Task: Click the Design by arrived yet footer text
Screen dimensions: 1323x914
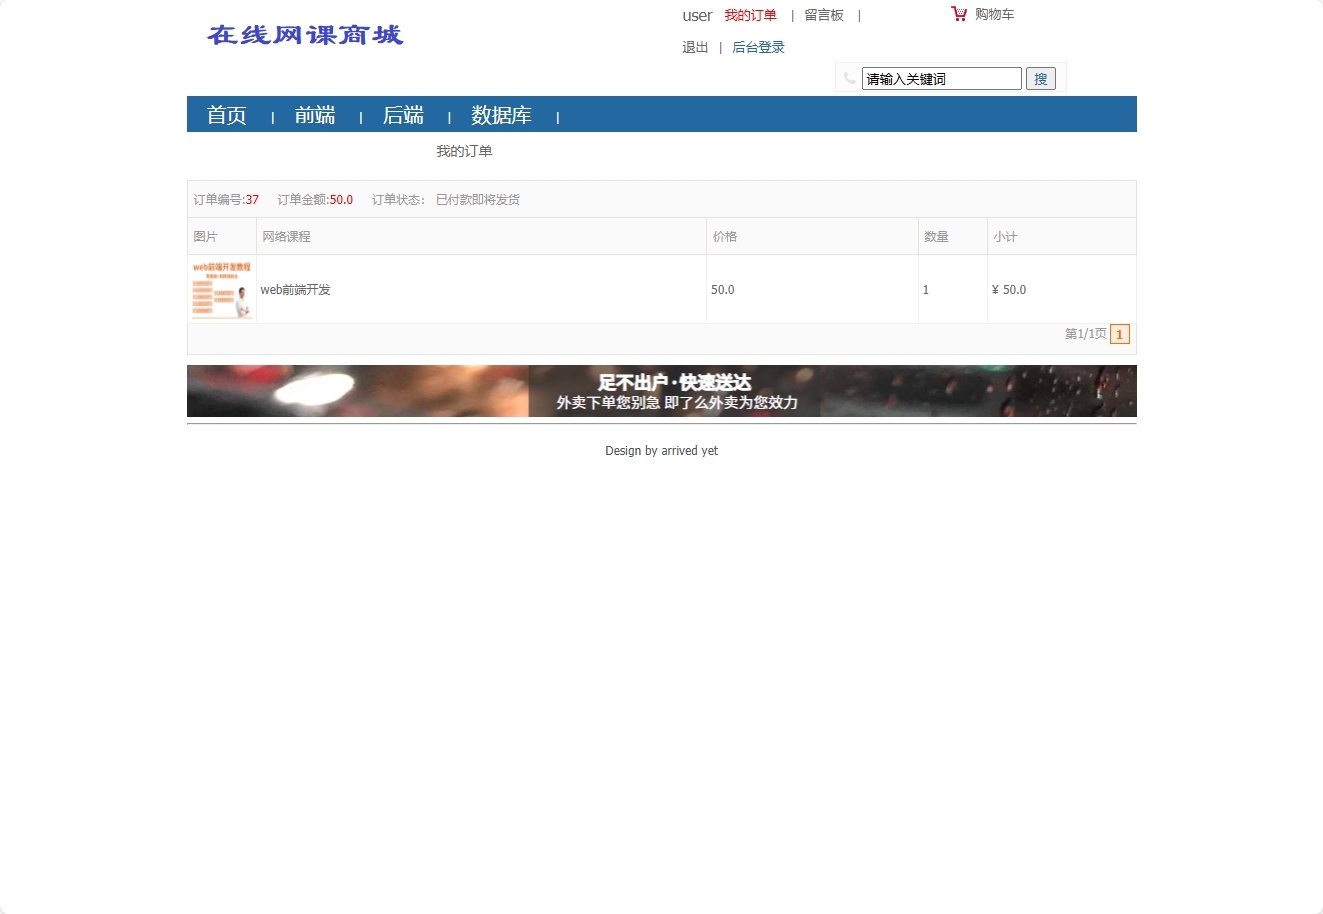Action: (x=661, y=450)
